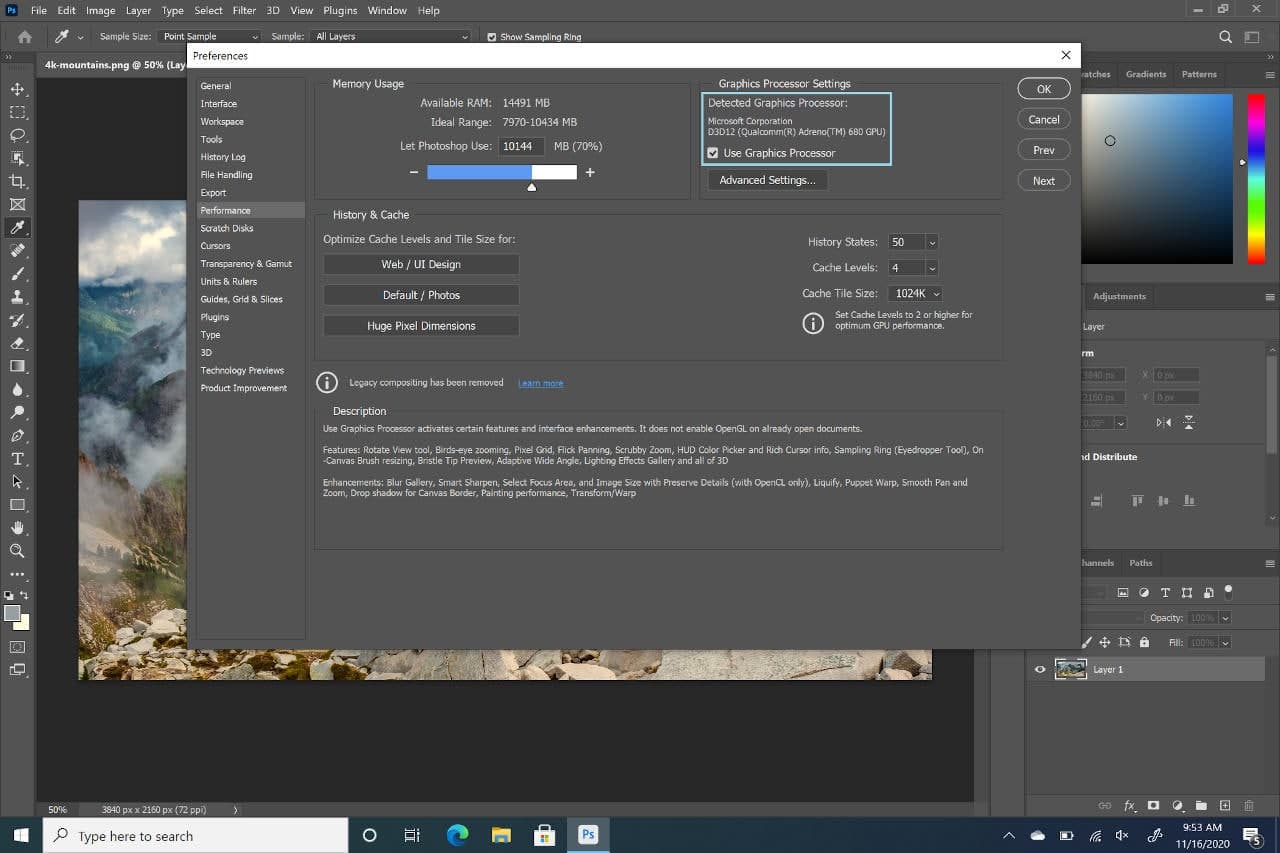Add a layer mask to Layer 1

pos(1152,805)
